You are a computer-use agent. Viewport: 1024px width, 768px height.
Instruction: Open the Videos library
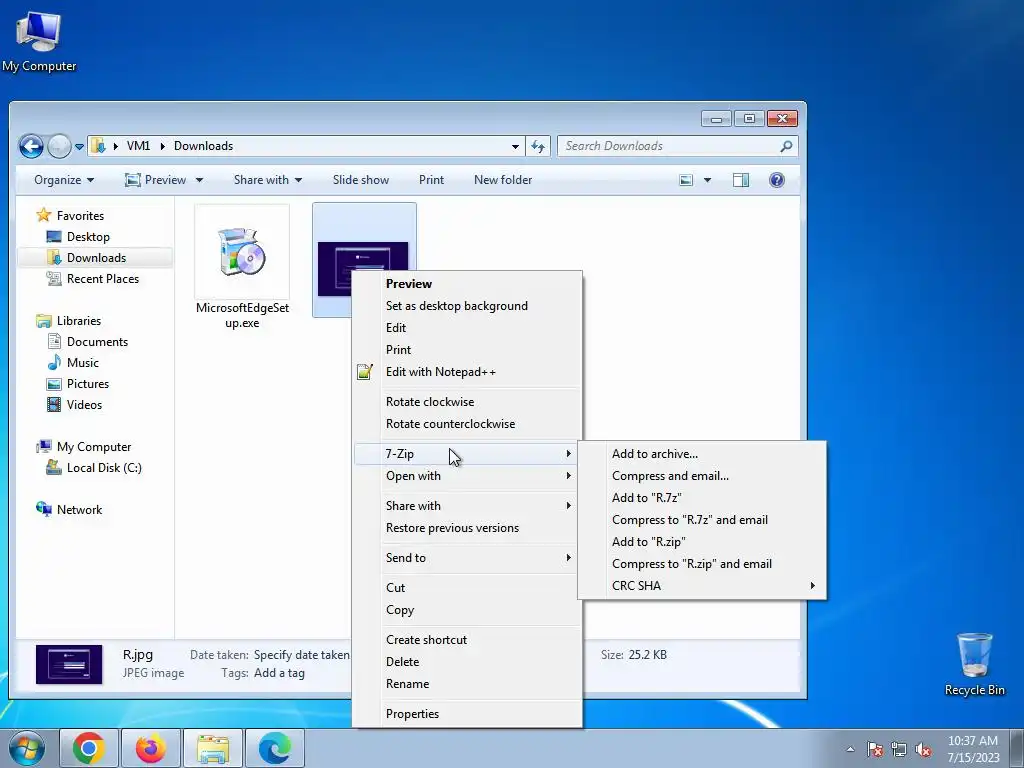tap(84, 404)
